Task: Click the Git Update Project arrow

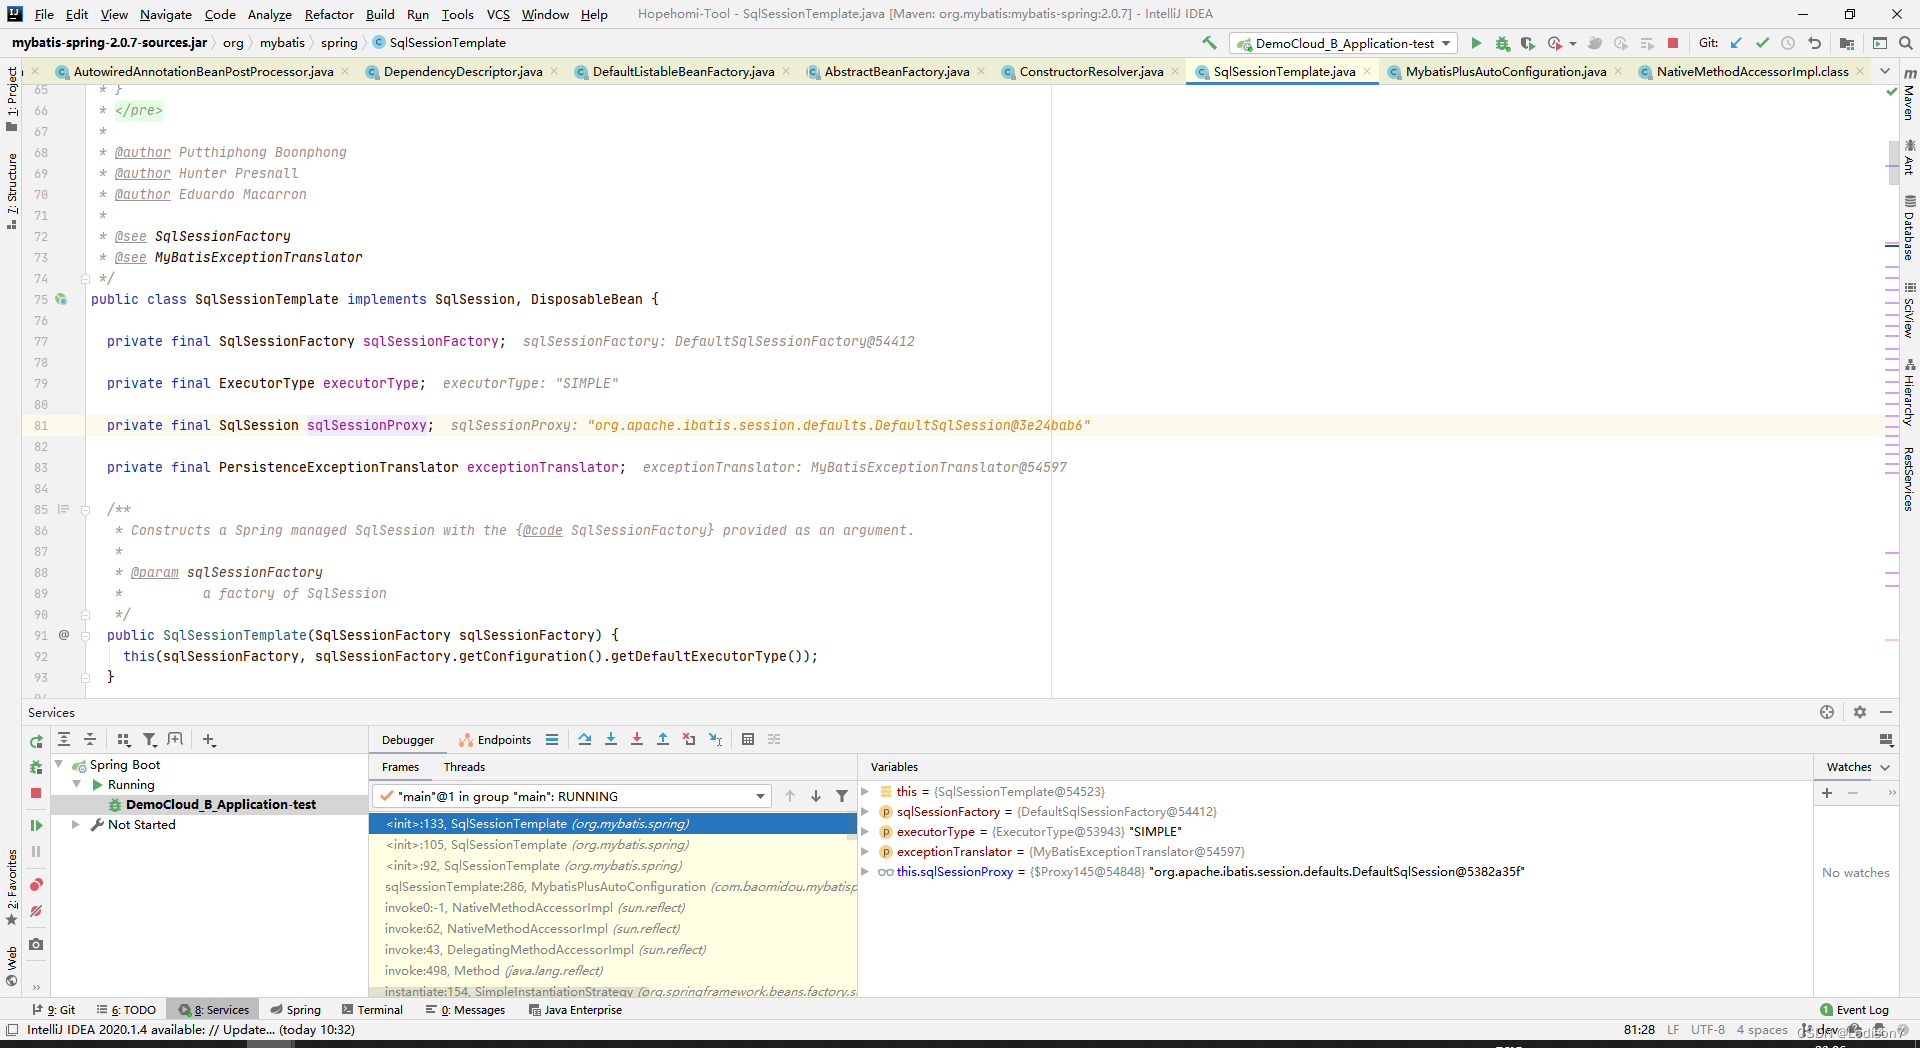Action: tap(1736, 43)
